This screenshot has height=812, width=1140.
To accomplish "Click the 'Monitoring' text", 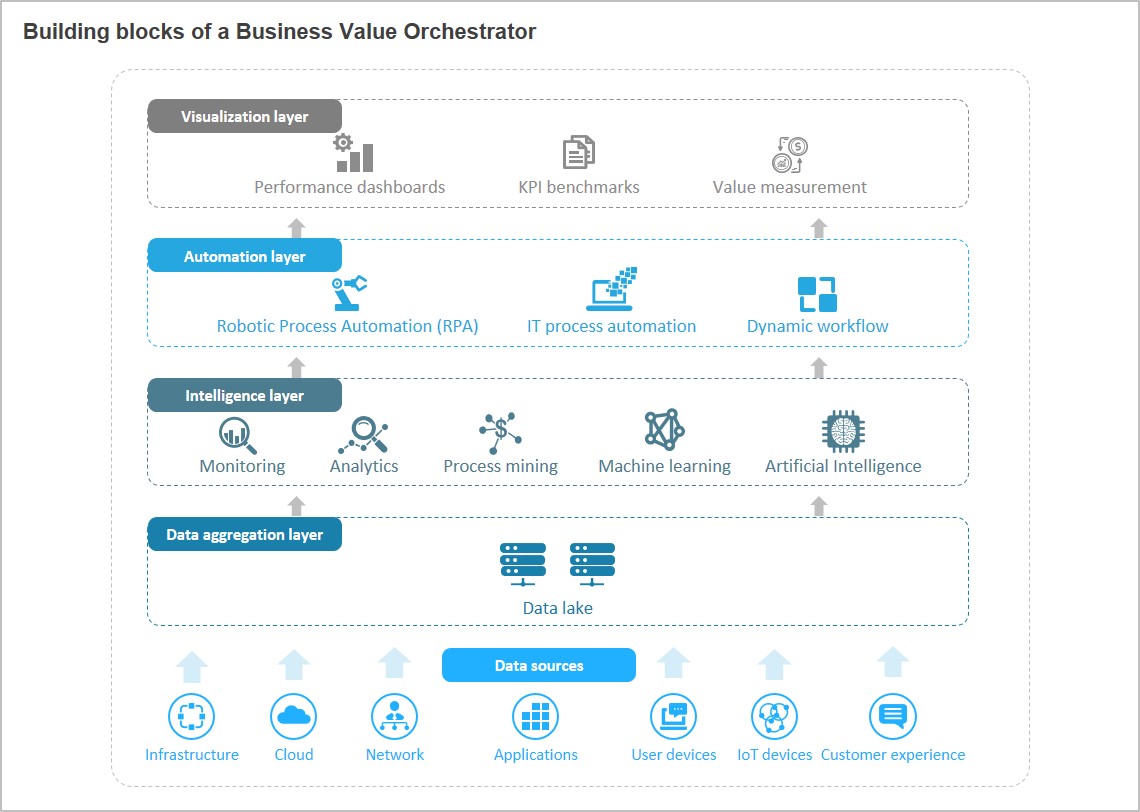I will 242,467.
